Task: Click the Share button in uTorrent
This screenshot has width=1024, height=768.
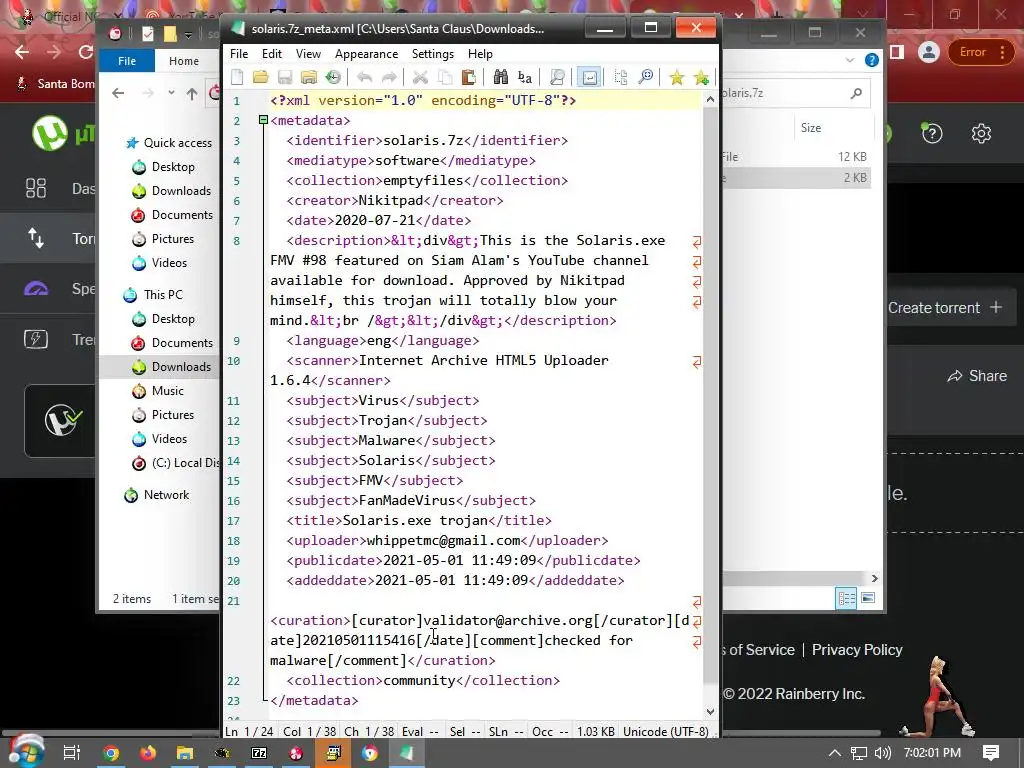Action: pos(977,376)
